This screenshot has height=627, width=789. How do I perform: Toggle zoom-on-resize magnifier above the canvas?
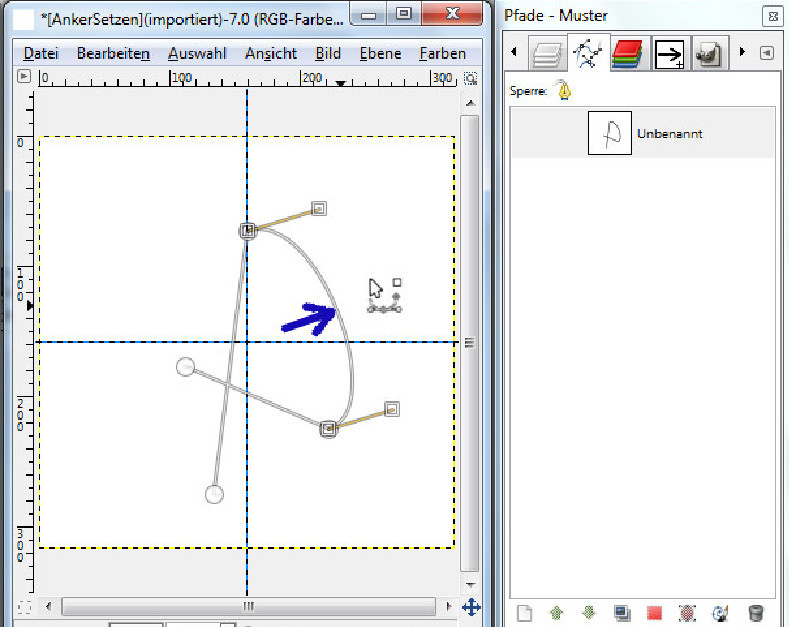click(470, 77)
